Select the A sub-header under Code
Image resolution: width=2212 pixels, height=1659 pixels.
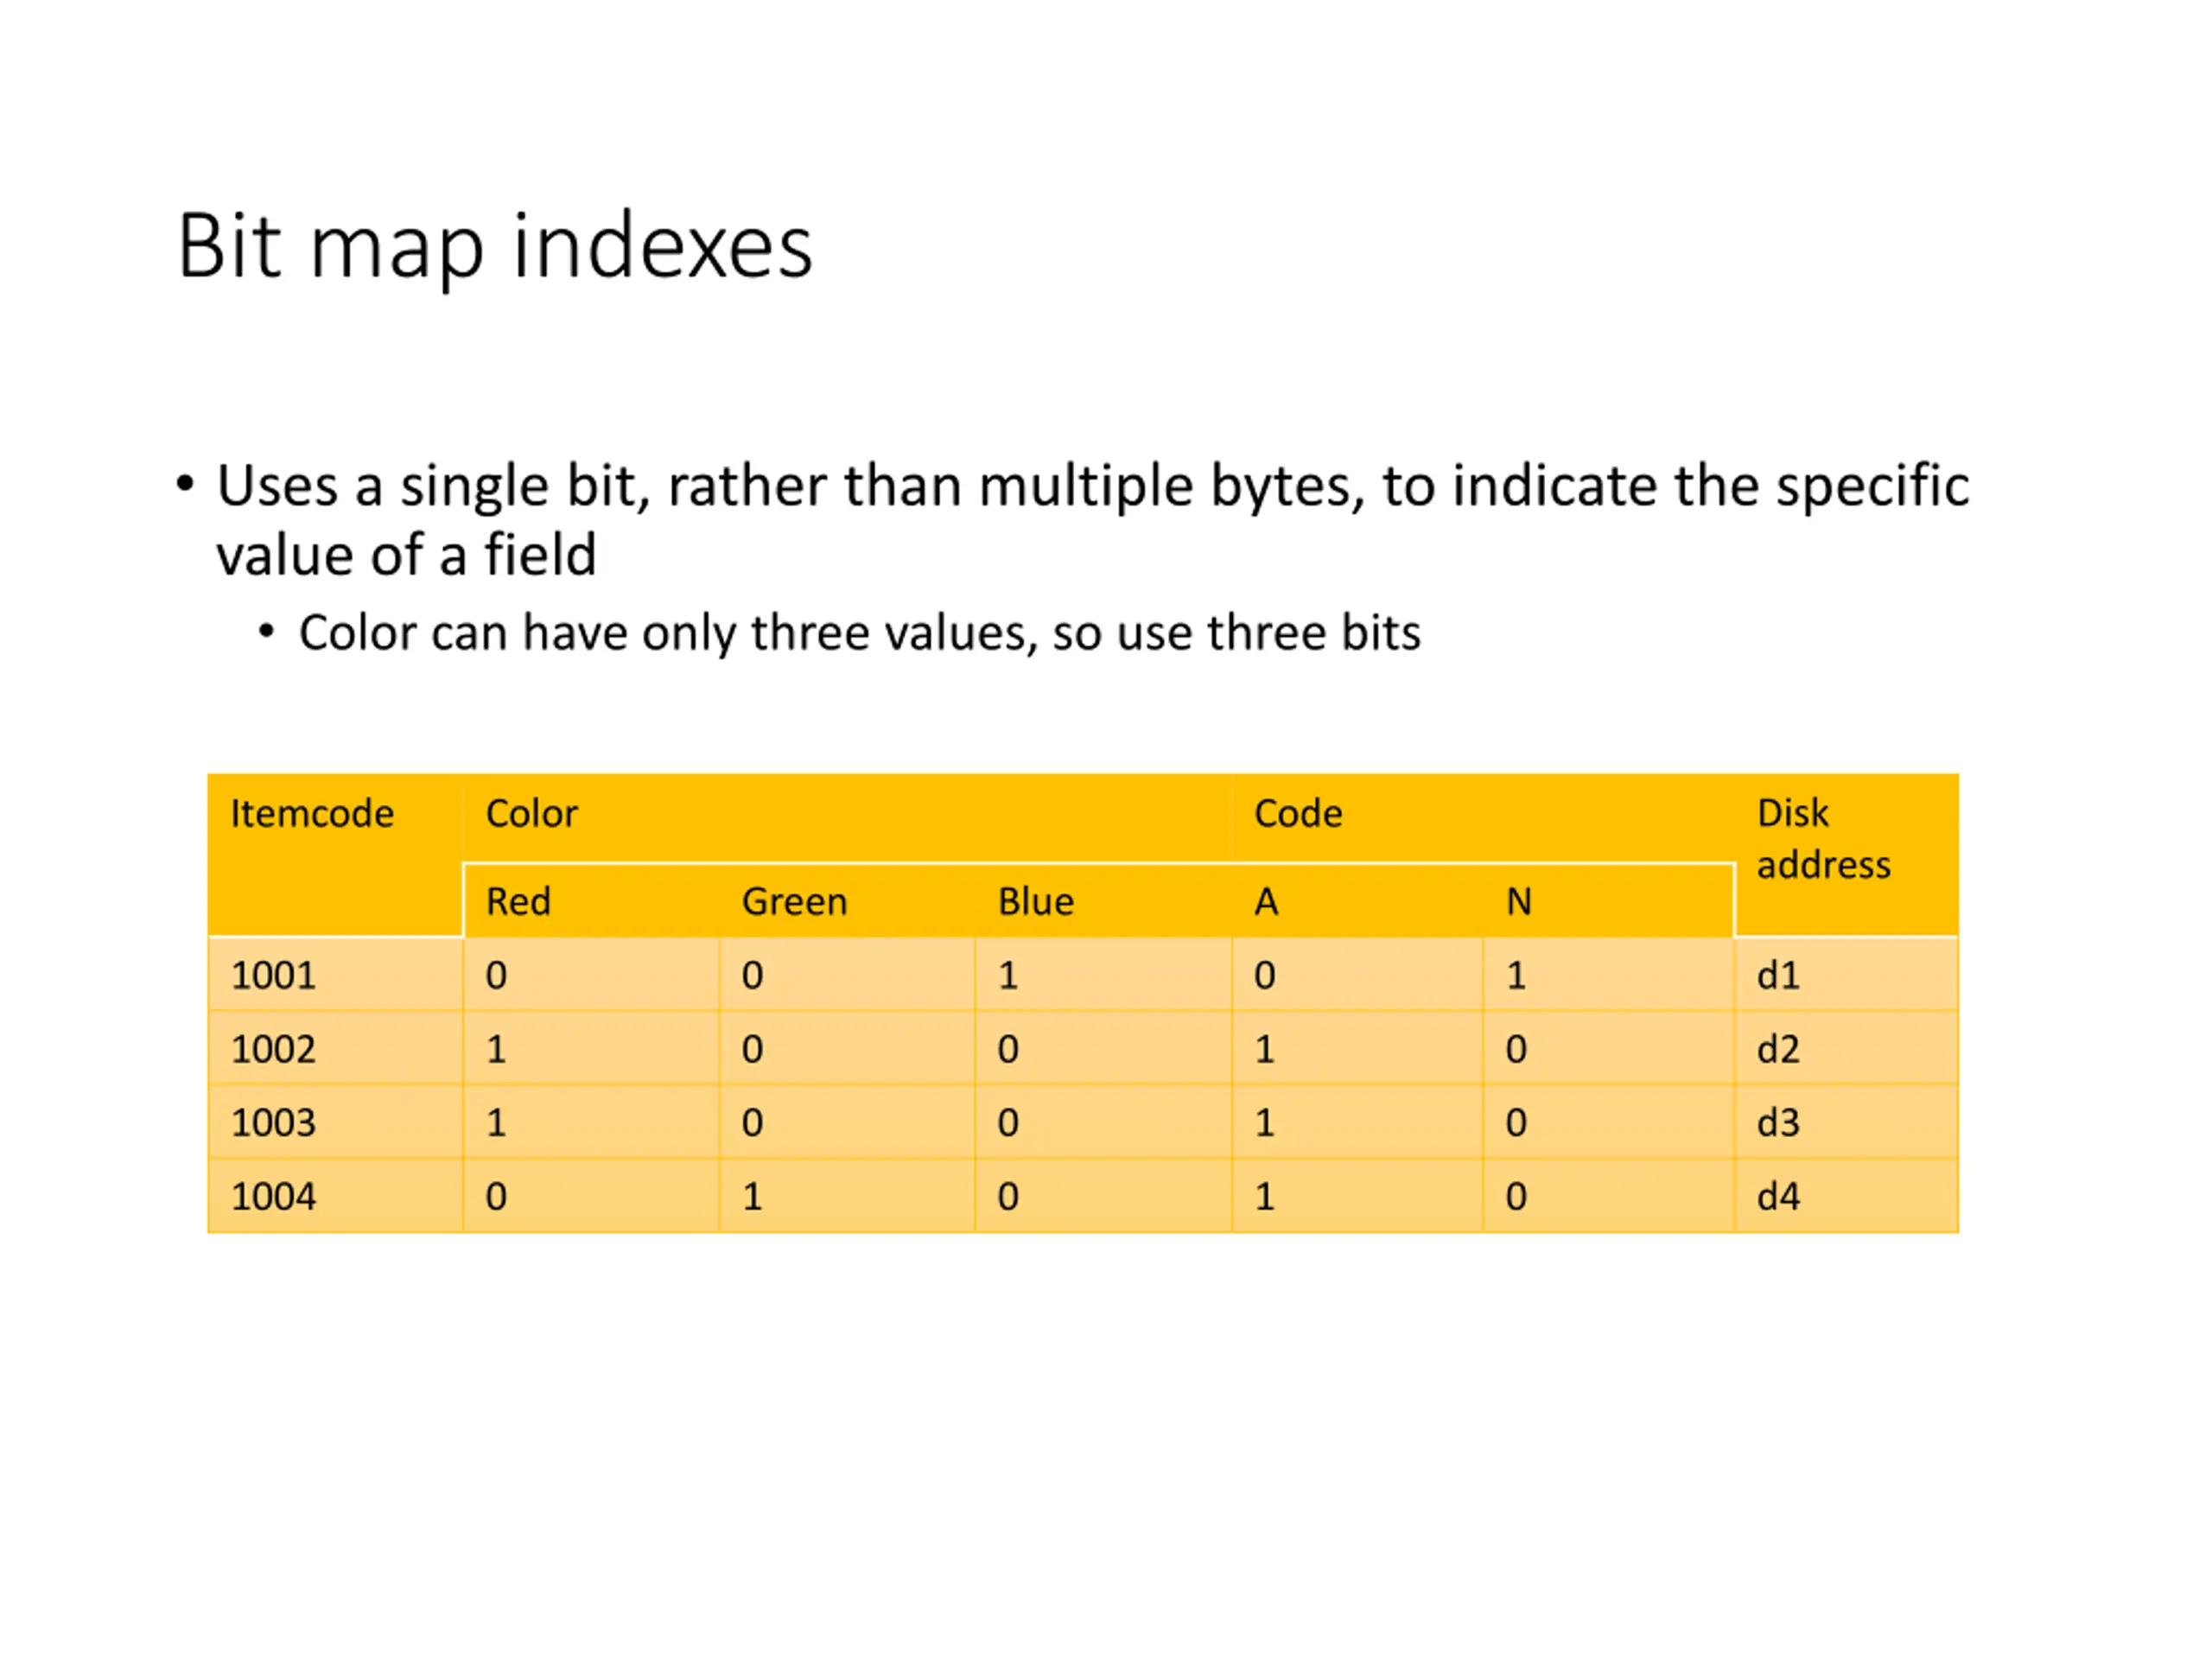1357,901
